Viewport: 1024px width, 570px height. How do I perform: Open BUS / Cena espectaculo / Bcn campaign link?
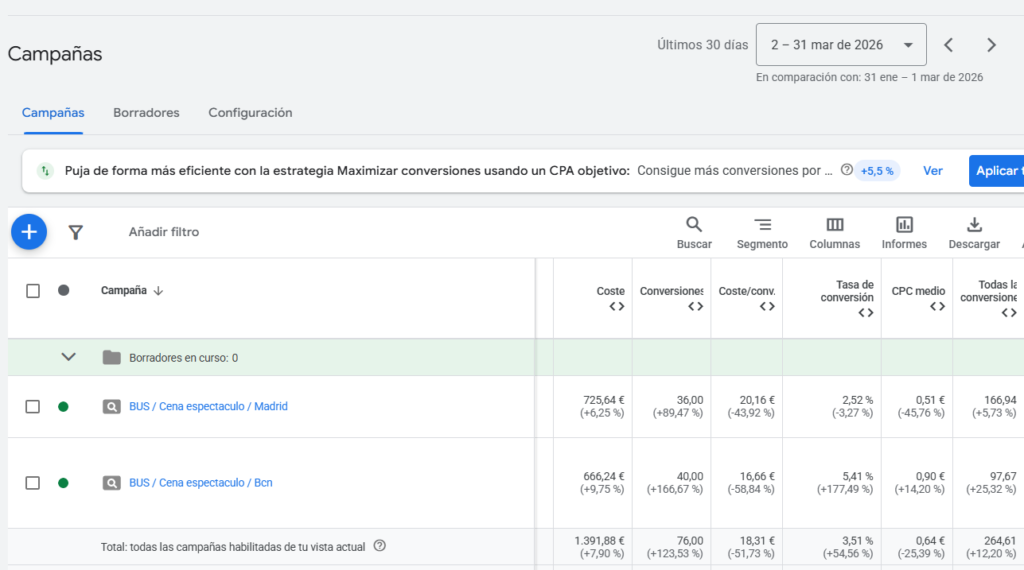click(200, 483)
